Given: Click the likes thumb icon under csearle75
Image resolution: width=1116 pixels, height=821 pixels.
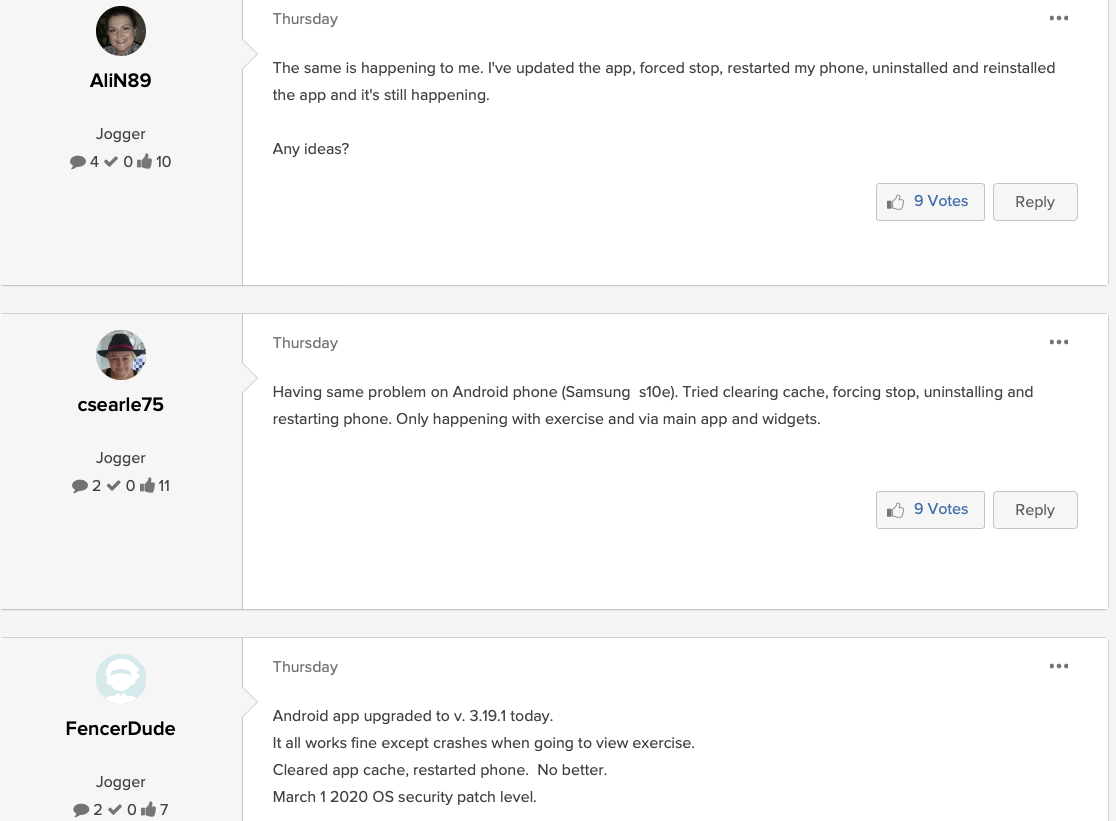Looking at the screenshot, I should [148, 486].
